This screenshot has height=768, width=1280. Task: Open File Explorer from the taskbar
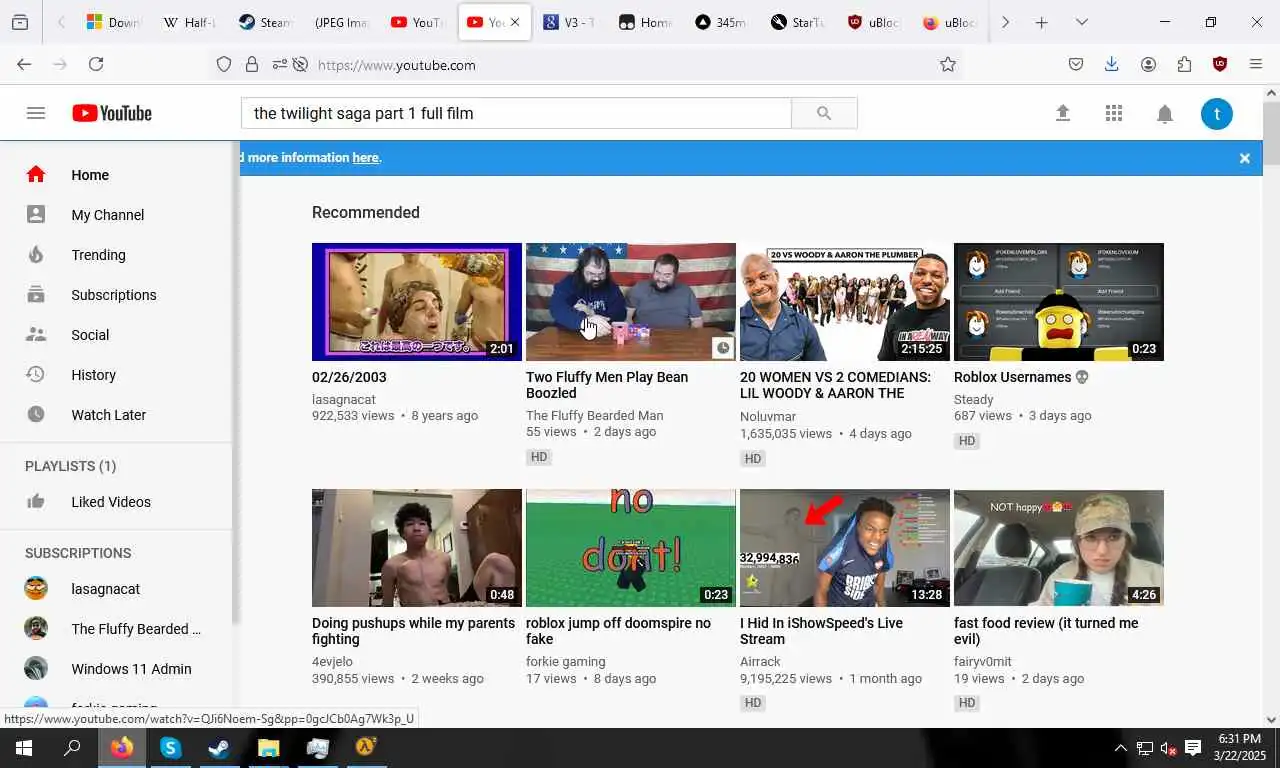268,748
